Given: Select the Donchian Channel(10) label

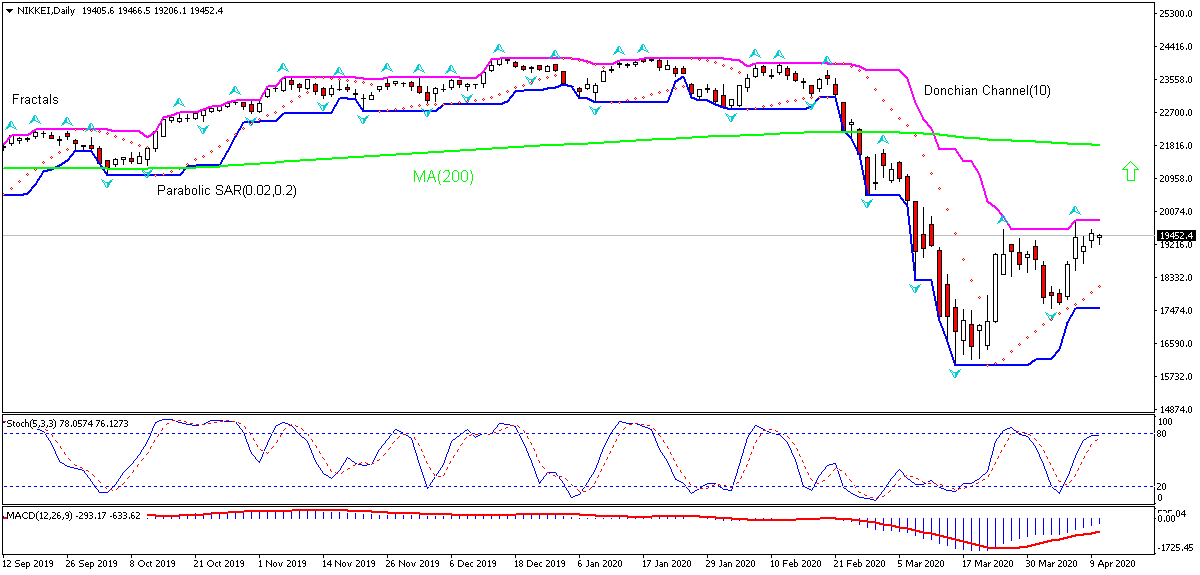Looking at the screenshot, I should point(986,91).
